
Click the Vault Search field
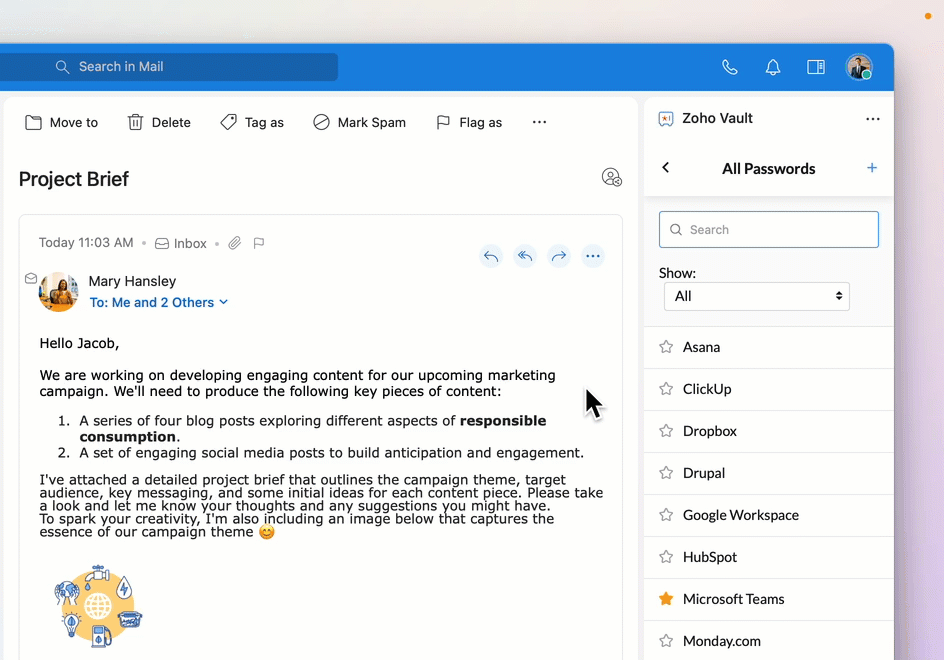click(x=769, y=229)
